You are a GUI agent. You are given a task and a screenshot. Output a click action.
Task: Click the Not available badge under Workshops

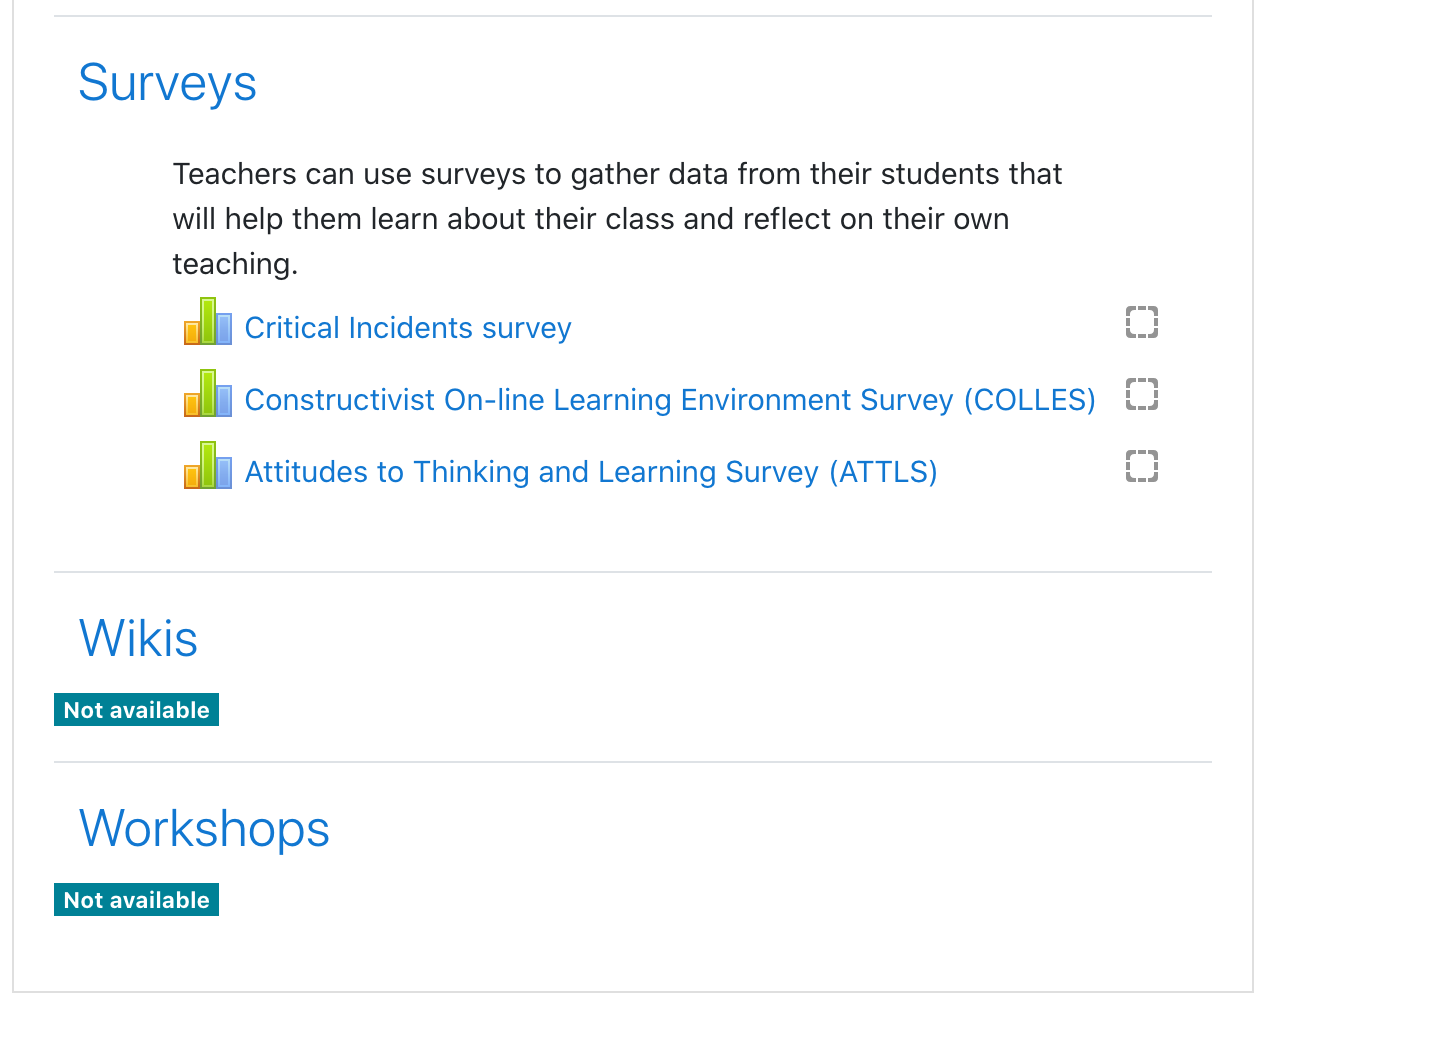pyautogui.click(x=136, y=900)
